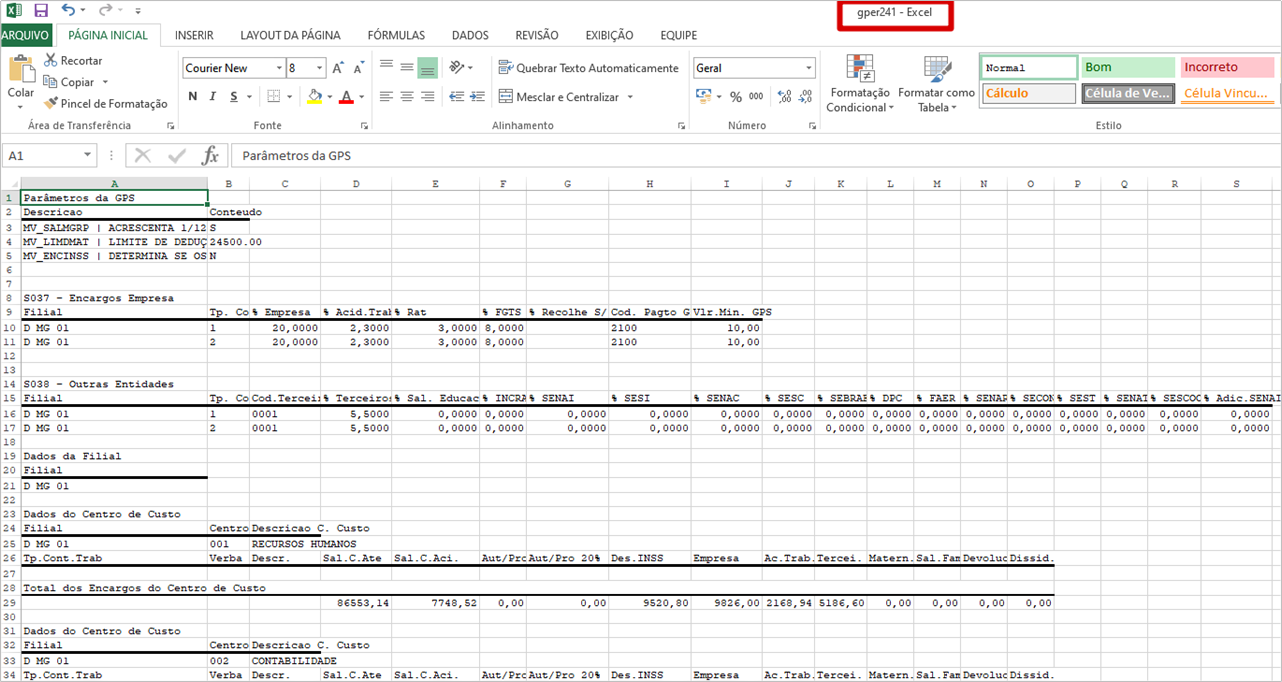
Task: Toggle bold N formatting
Action: [x=193, y=97]
